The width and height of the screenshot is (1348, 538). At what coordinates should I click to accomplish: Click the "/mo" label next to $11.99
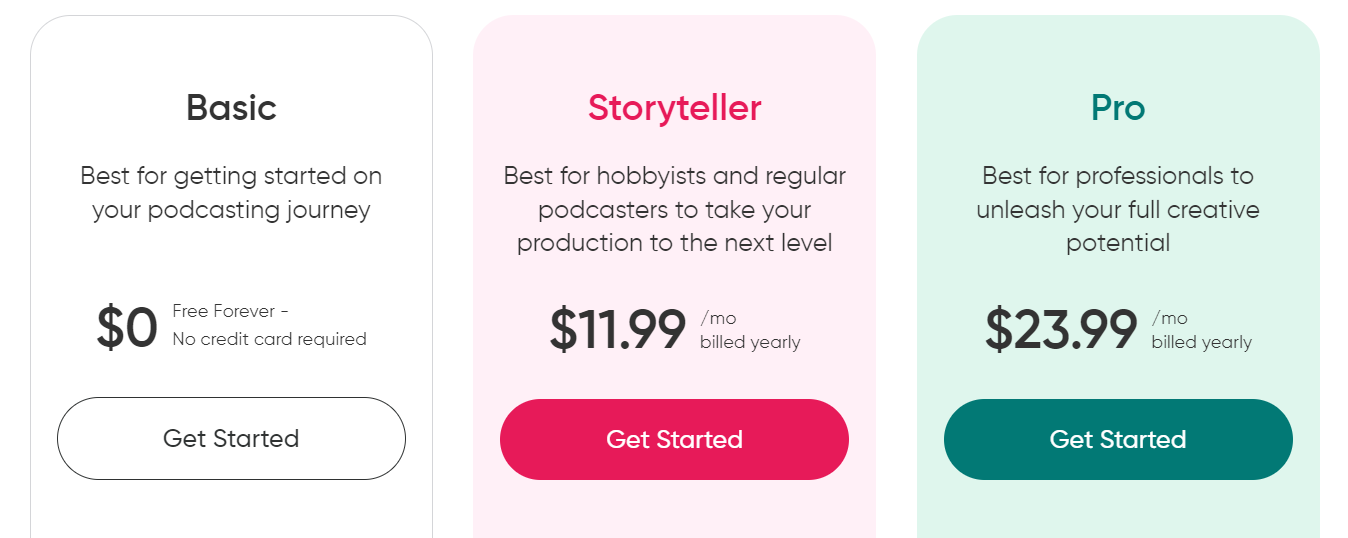[x=718, y=318]
